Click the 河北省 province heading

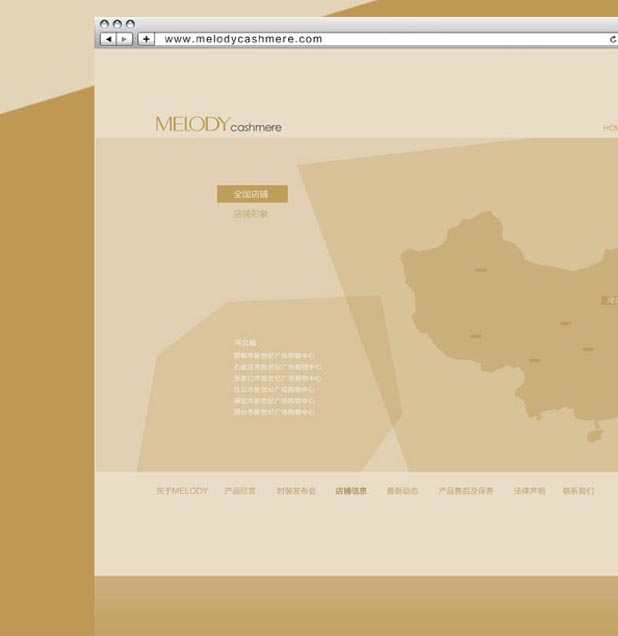245,343
